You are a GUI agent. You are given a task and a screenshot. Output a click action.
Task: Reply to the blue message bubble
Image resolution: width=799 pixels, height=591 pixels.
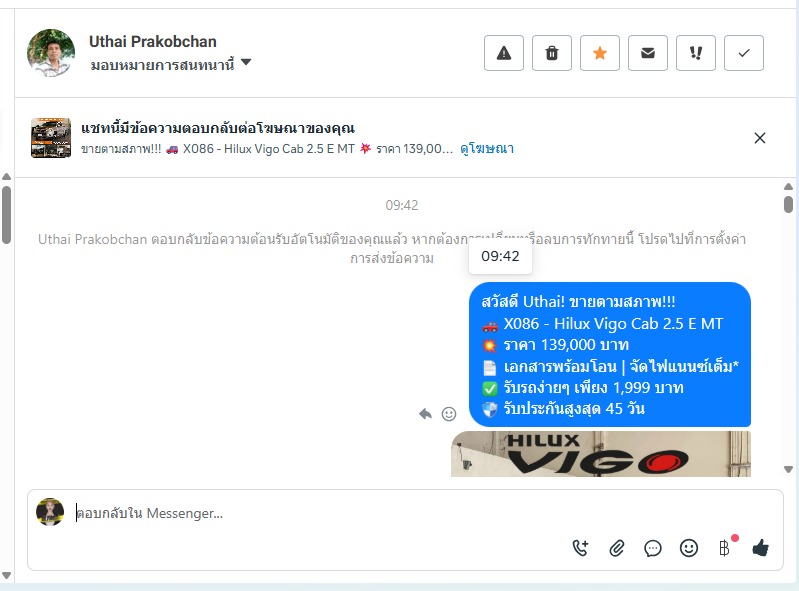coord(425,414)
